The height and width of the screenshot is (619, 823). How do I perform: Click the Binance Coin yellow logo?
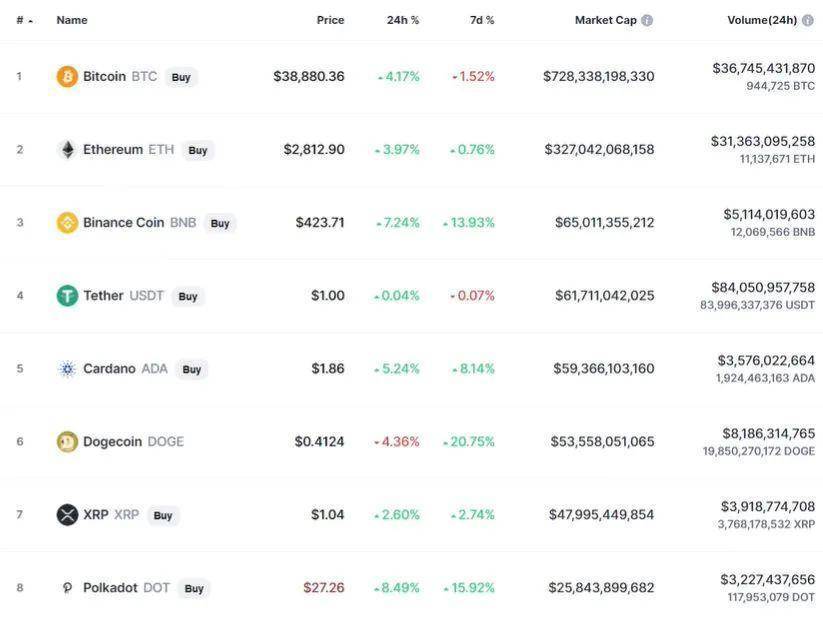pos(67,223)
